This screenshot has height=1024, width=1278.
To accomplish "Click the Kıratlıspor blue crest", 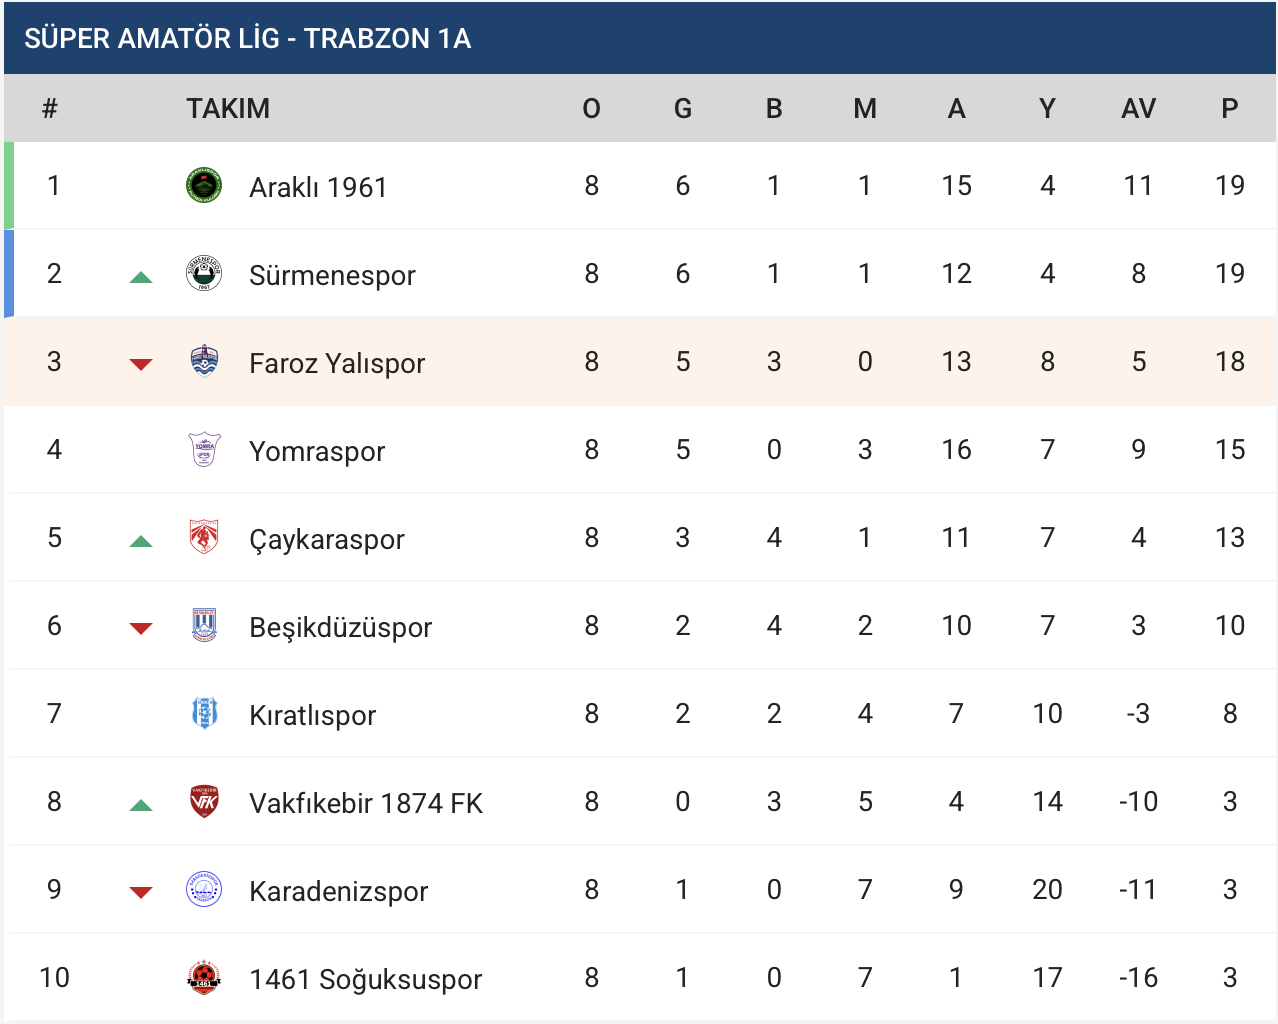I will (204, 714).
